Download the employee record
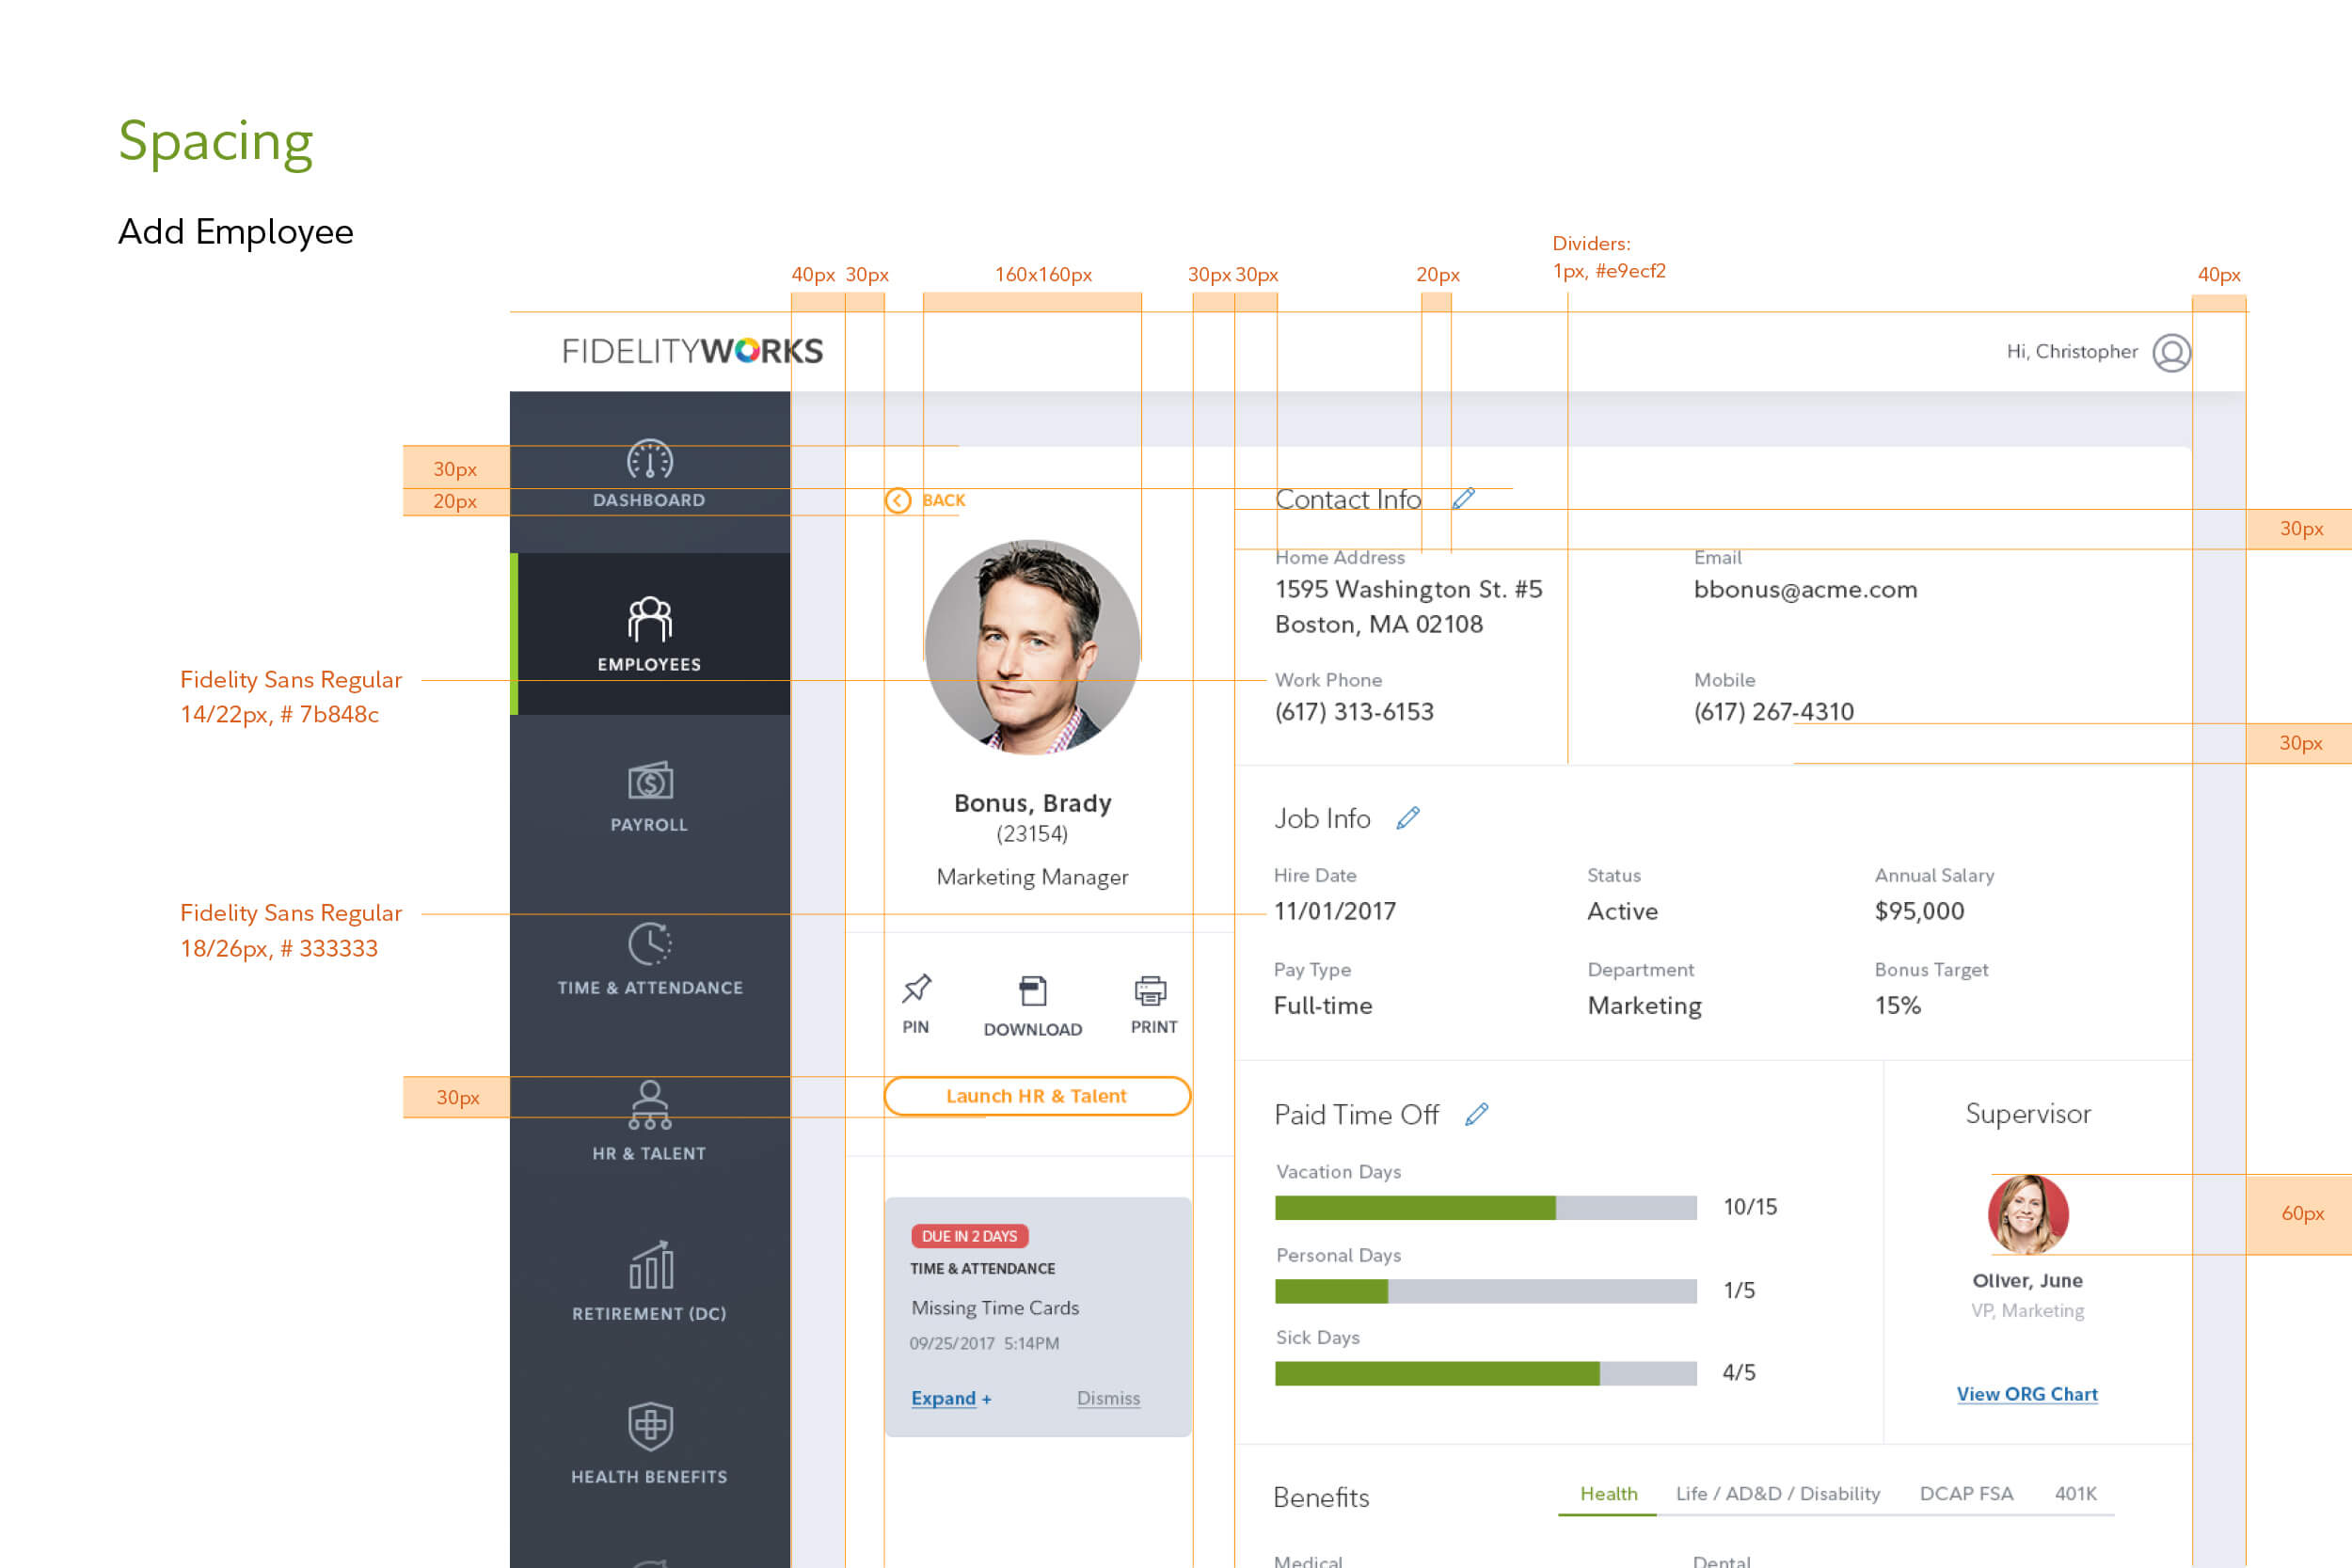Viewport: 2352px width, 1568px height. click(x=1032, y=991)
